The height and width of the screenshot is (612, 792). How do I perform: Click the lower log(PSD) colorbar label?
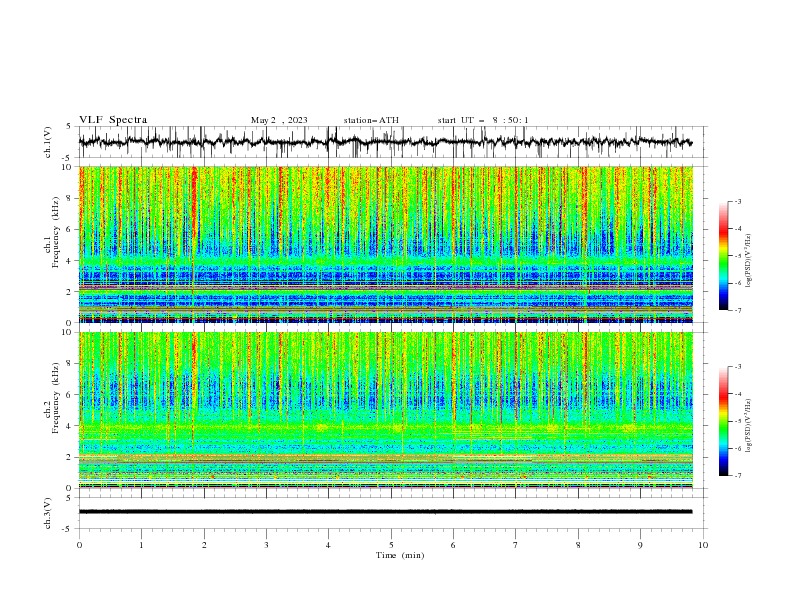click(x=748, y=426)
